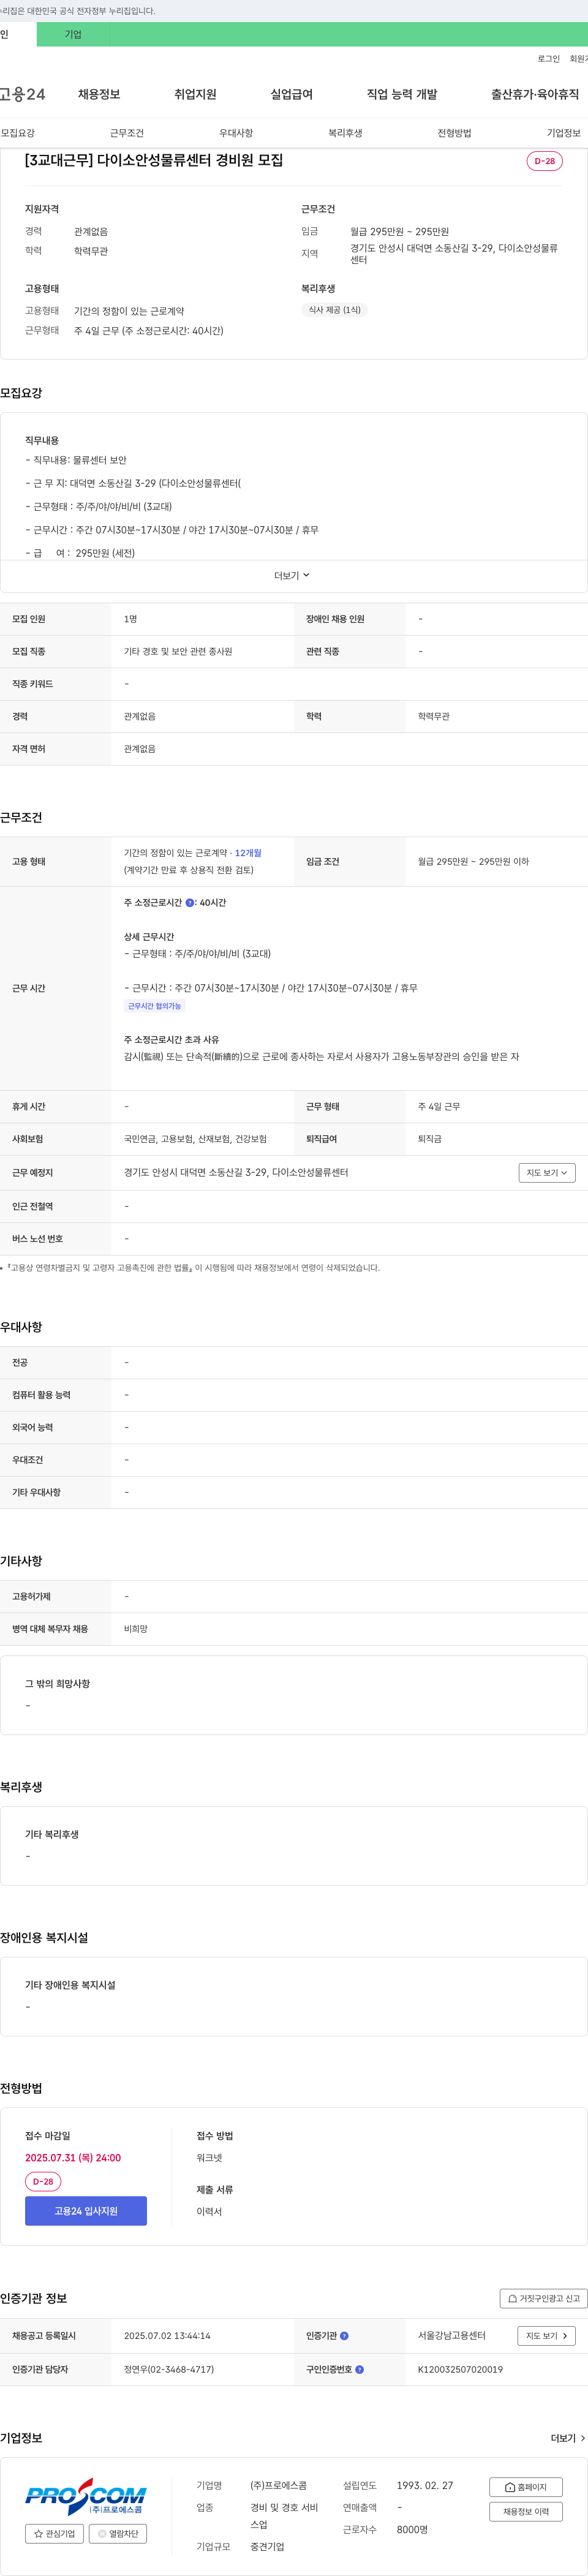
Task: Click the 이력서 submission document text
Action: (x=209, y=2211)
